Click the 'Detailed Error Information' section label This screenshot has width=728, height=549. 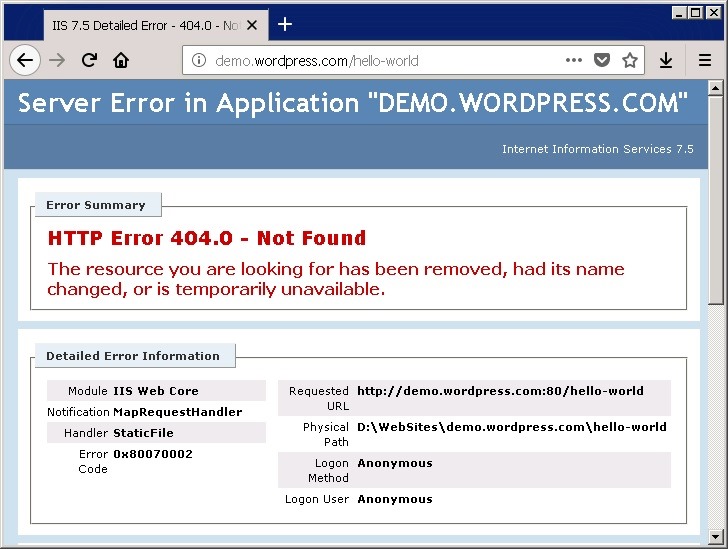(133, 356)
